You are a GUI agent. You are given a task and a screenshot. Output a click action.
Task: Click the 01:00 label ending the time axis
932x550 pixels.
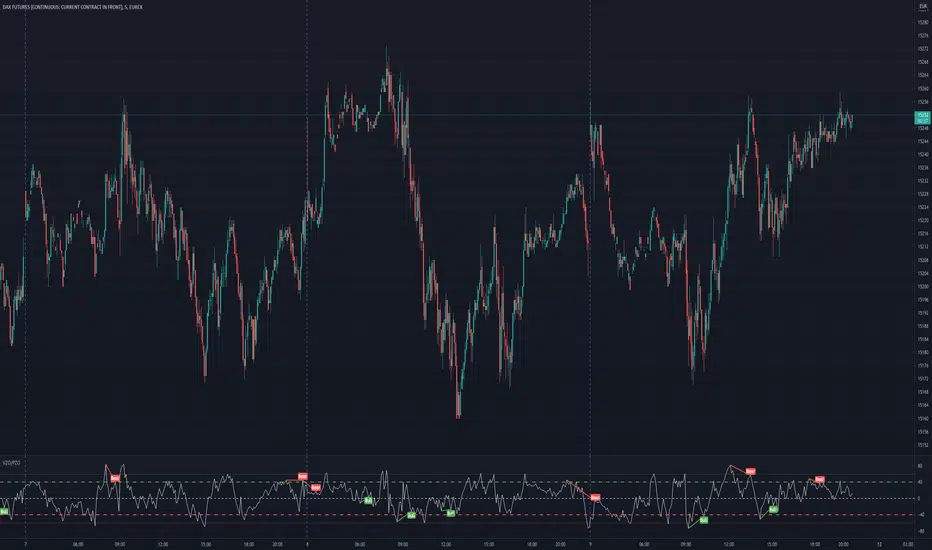point(908,544)
